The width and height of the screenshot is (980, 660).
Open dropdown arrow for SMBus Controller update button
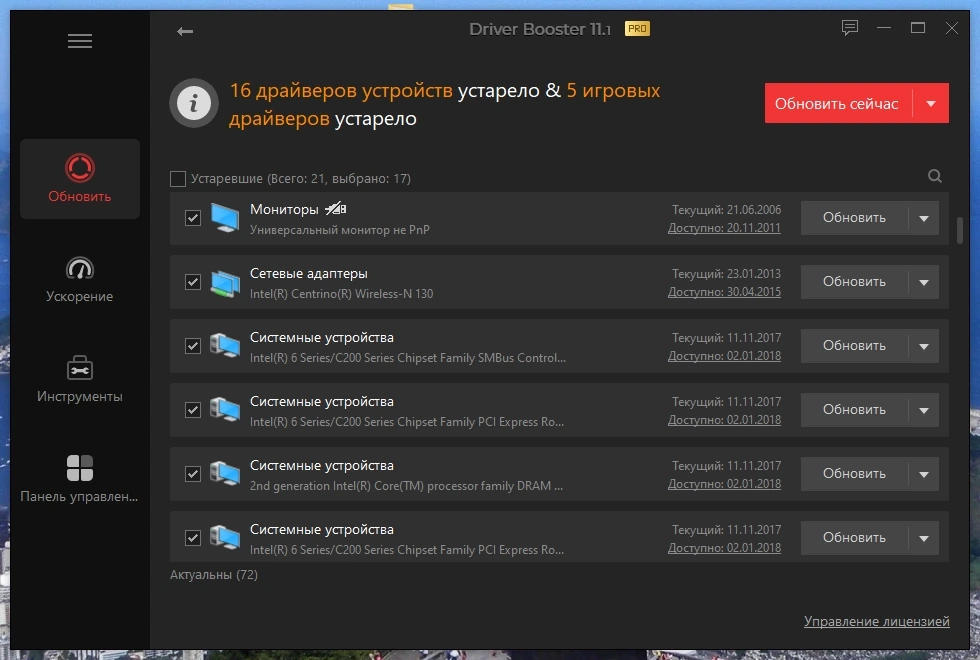[x=924, y=346]
